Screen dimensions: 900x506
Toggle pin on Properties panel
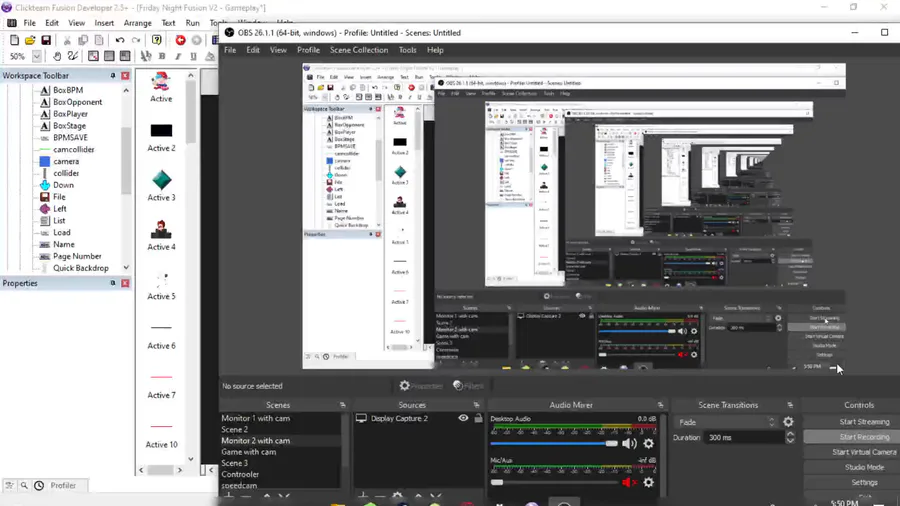tap(112, 283)
